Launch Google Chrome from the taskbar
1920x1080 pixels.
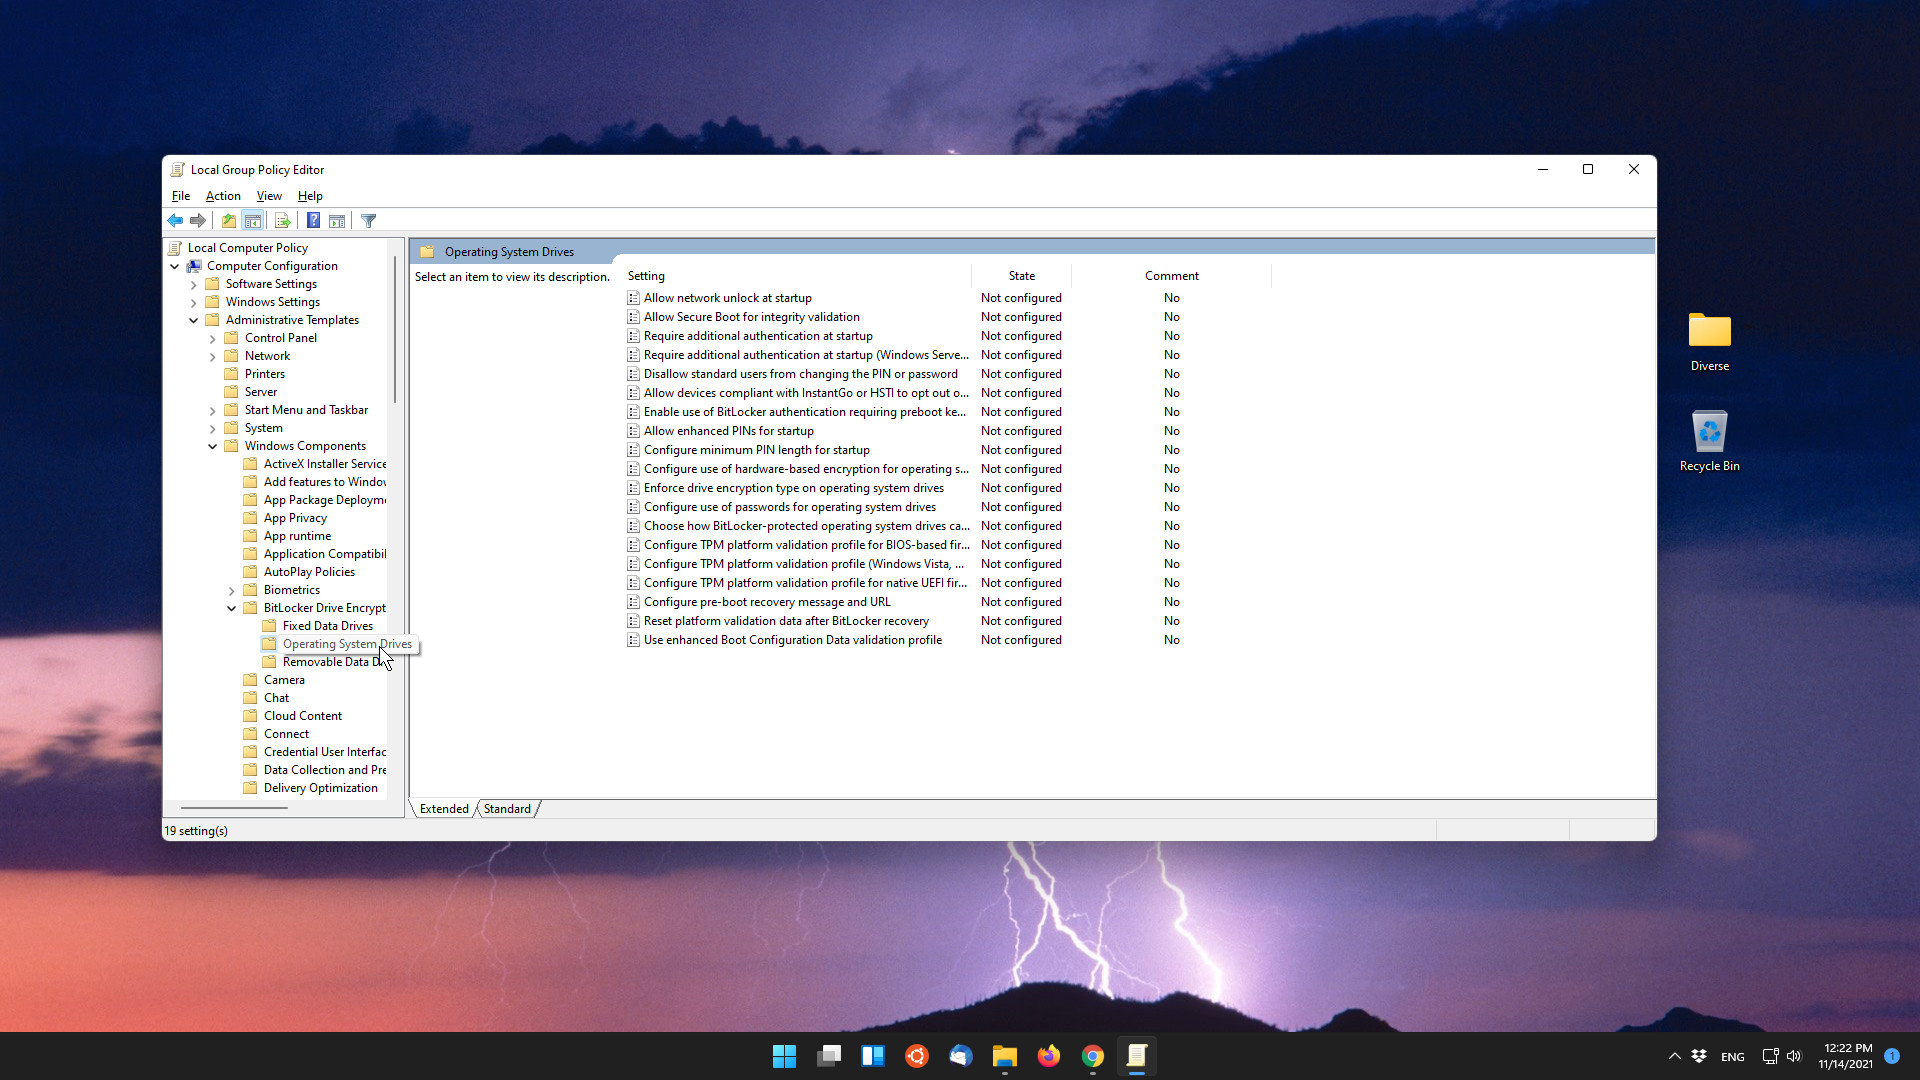click(x=1093, y=1056)
